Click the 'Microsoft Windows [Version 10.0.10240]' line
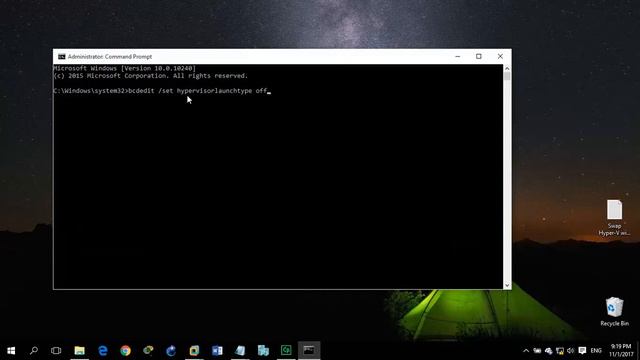This screenshot has width=640, height=360. click(x=125, y=68)
